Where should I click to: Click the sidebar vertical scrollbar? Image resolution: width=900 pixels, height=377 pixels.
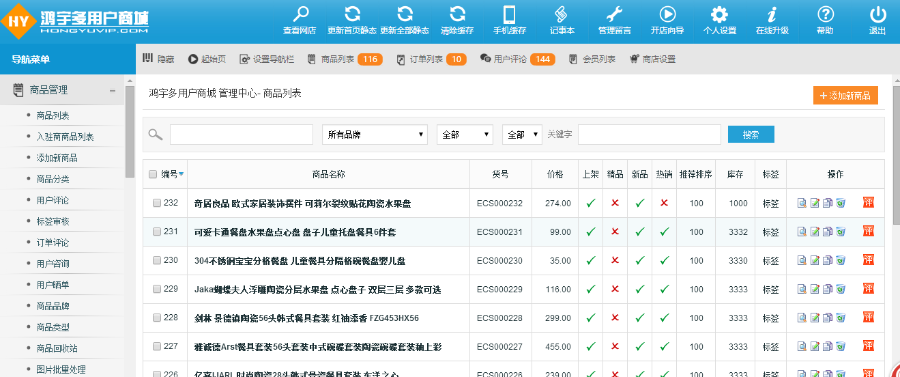(130, 132)
